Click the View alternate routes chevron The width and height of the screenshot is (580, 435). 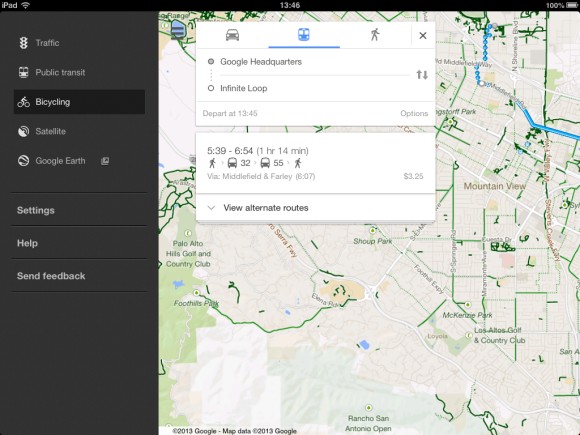[211, 208]
